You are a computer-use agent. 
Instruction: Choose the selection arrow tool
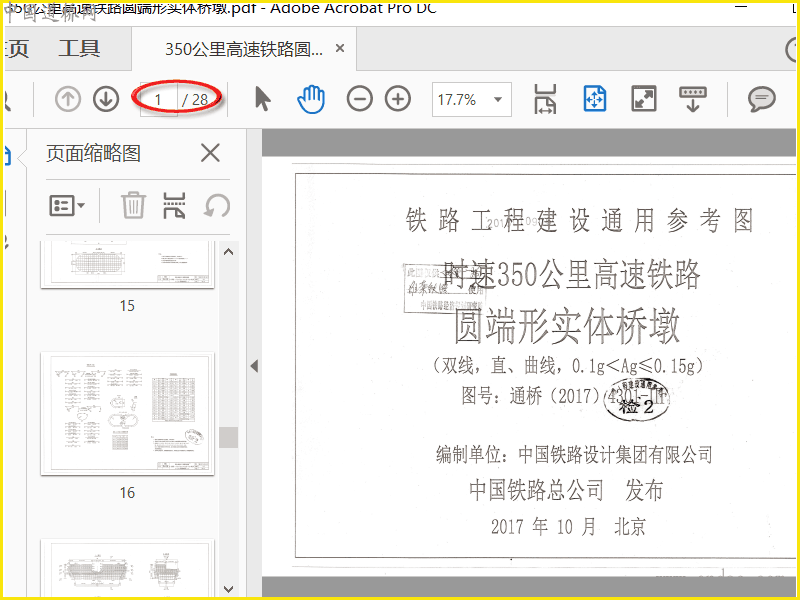click(x=263, y=98)
